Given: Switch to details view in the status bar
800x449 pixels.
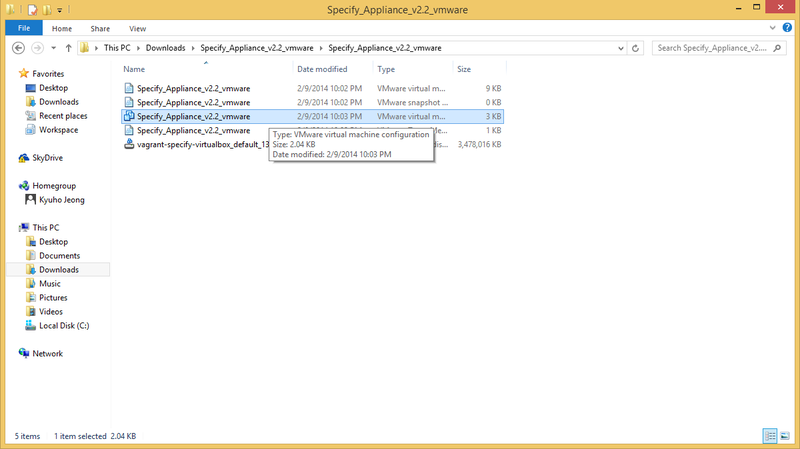Looking at the screenshot, I should (770, 436).
